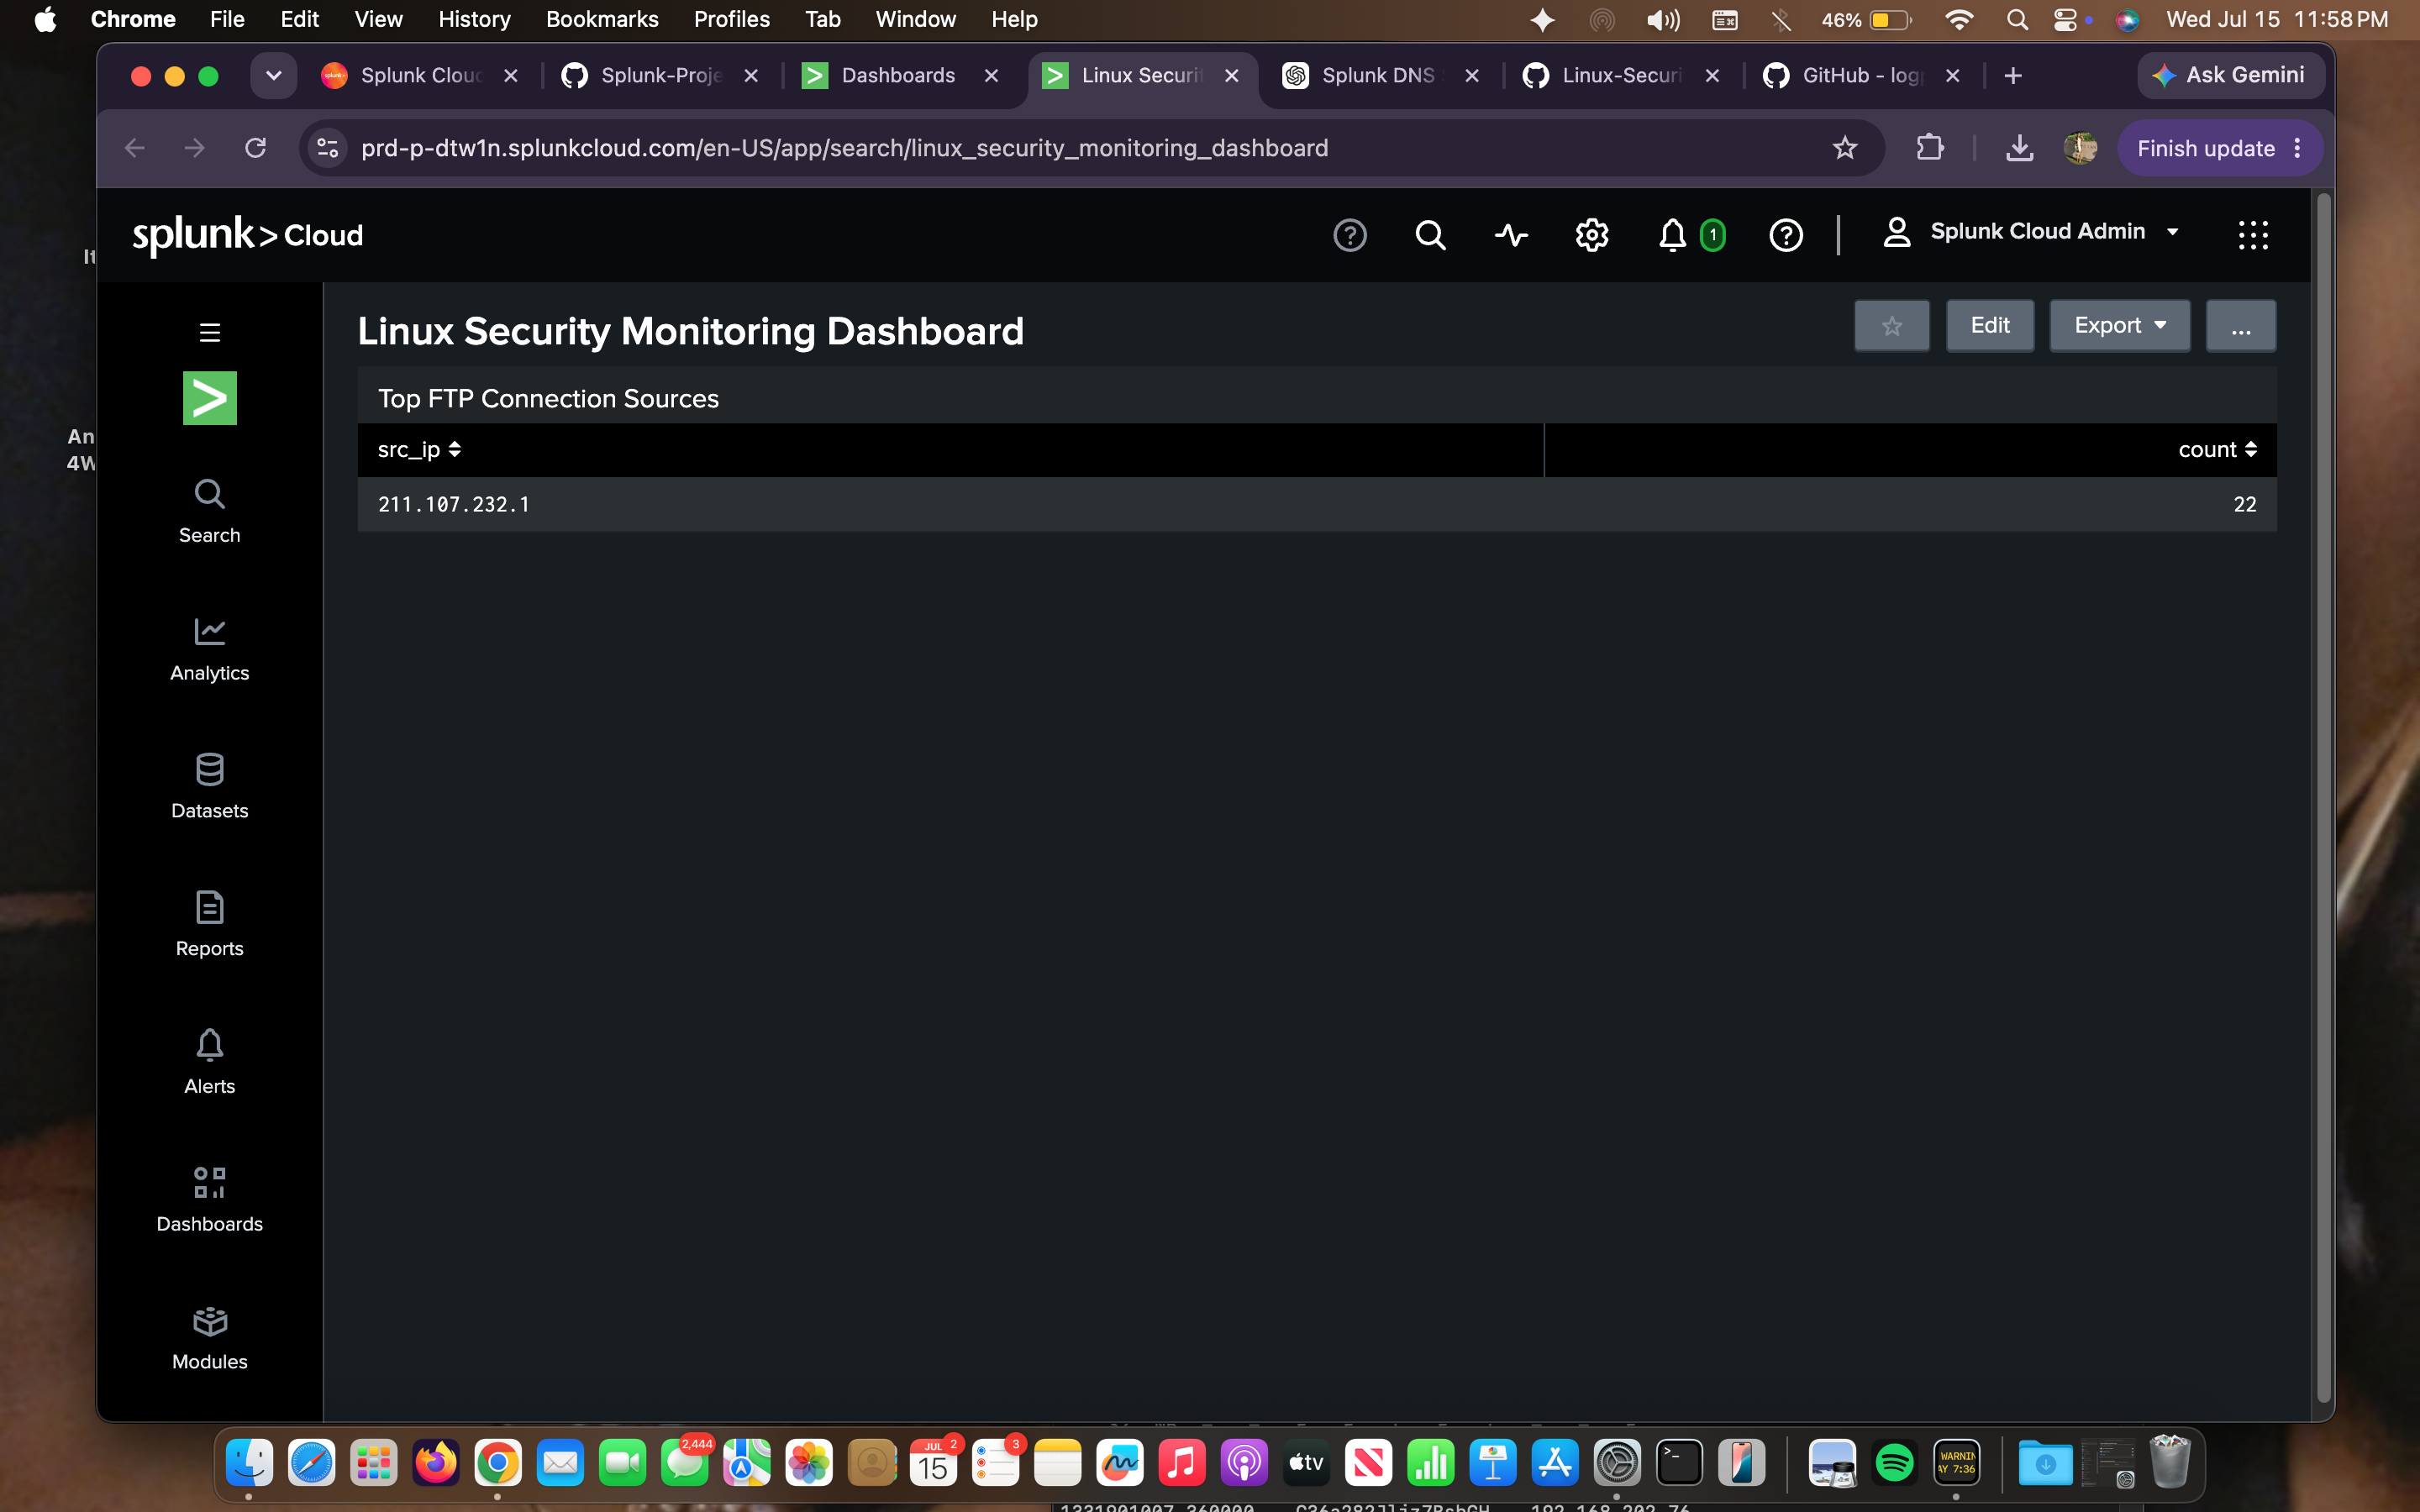Open System Settings from the Dock
This screenshot has width=2420, height=1512.
(1617, 1463)
